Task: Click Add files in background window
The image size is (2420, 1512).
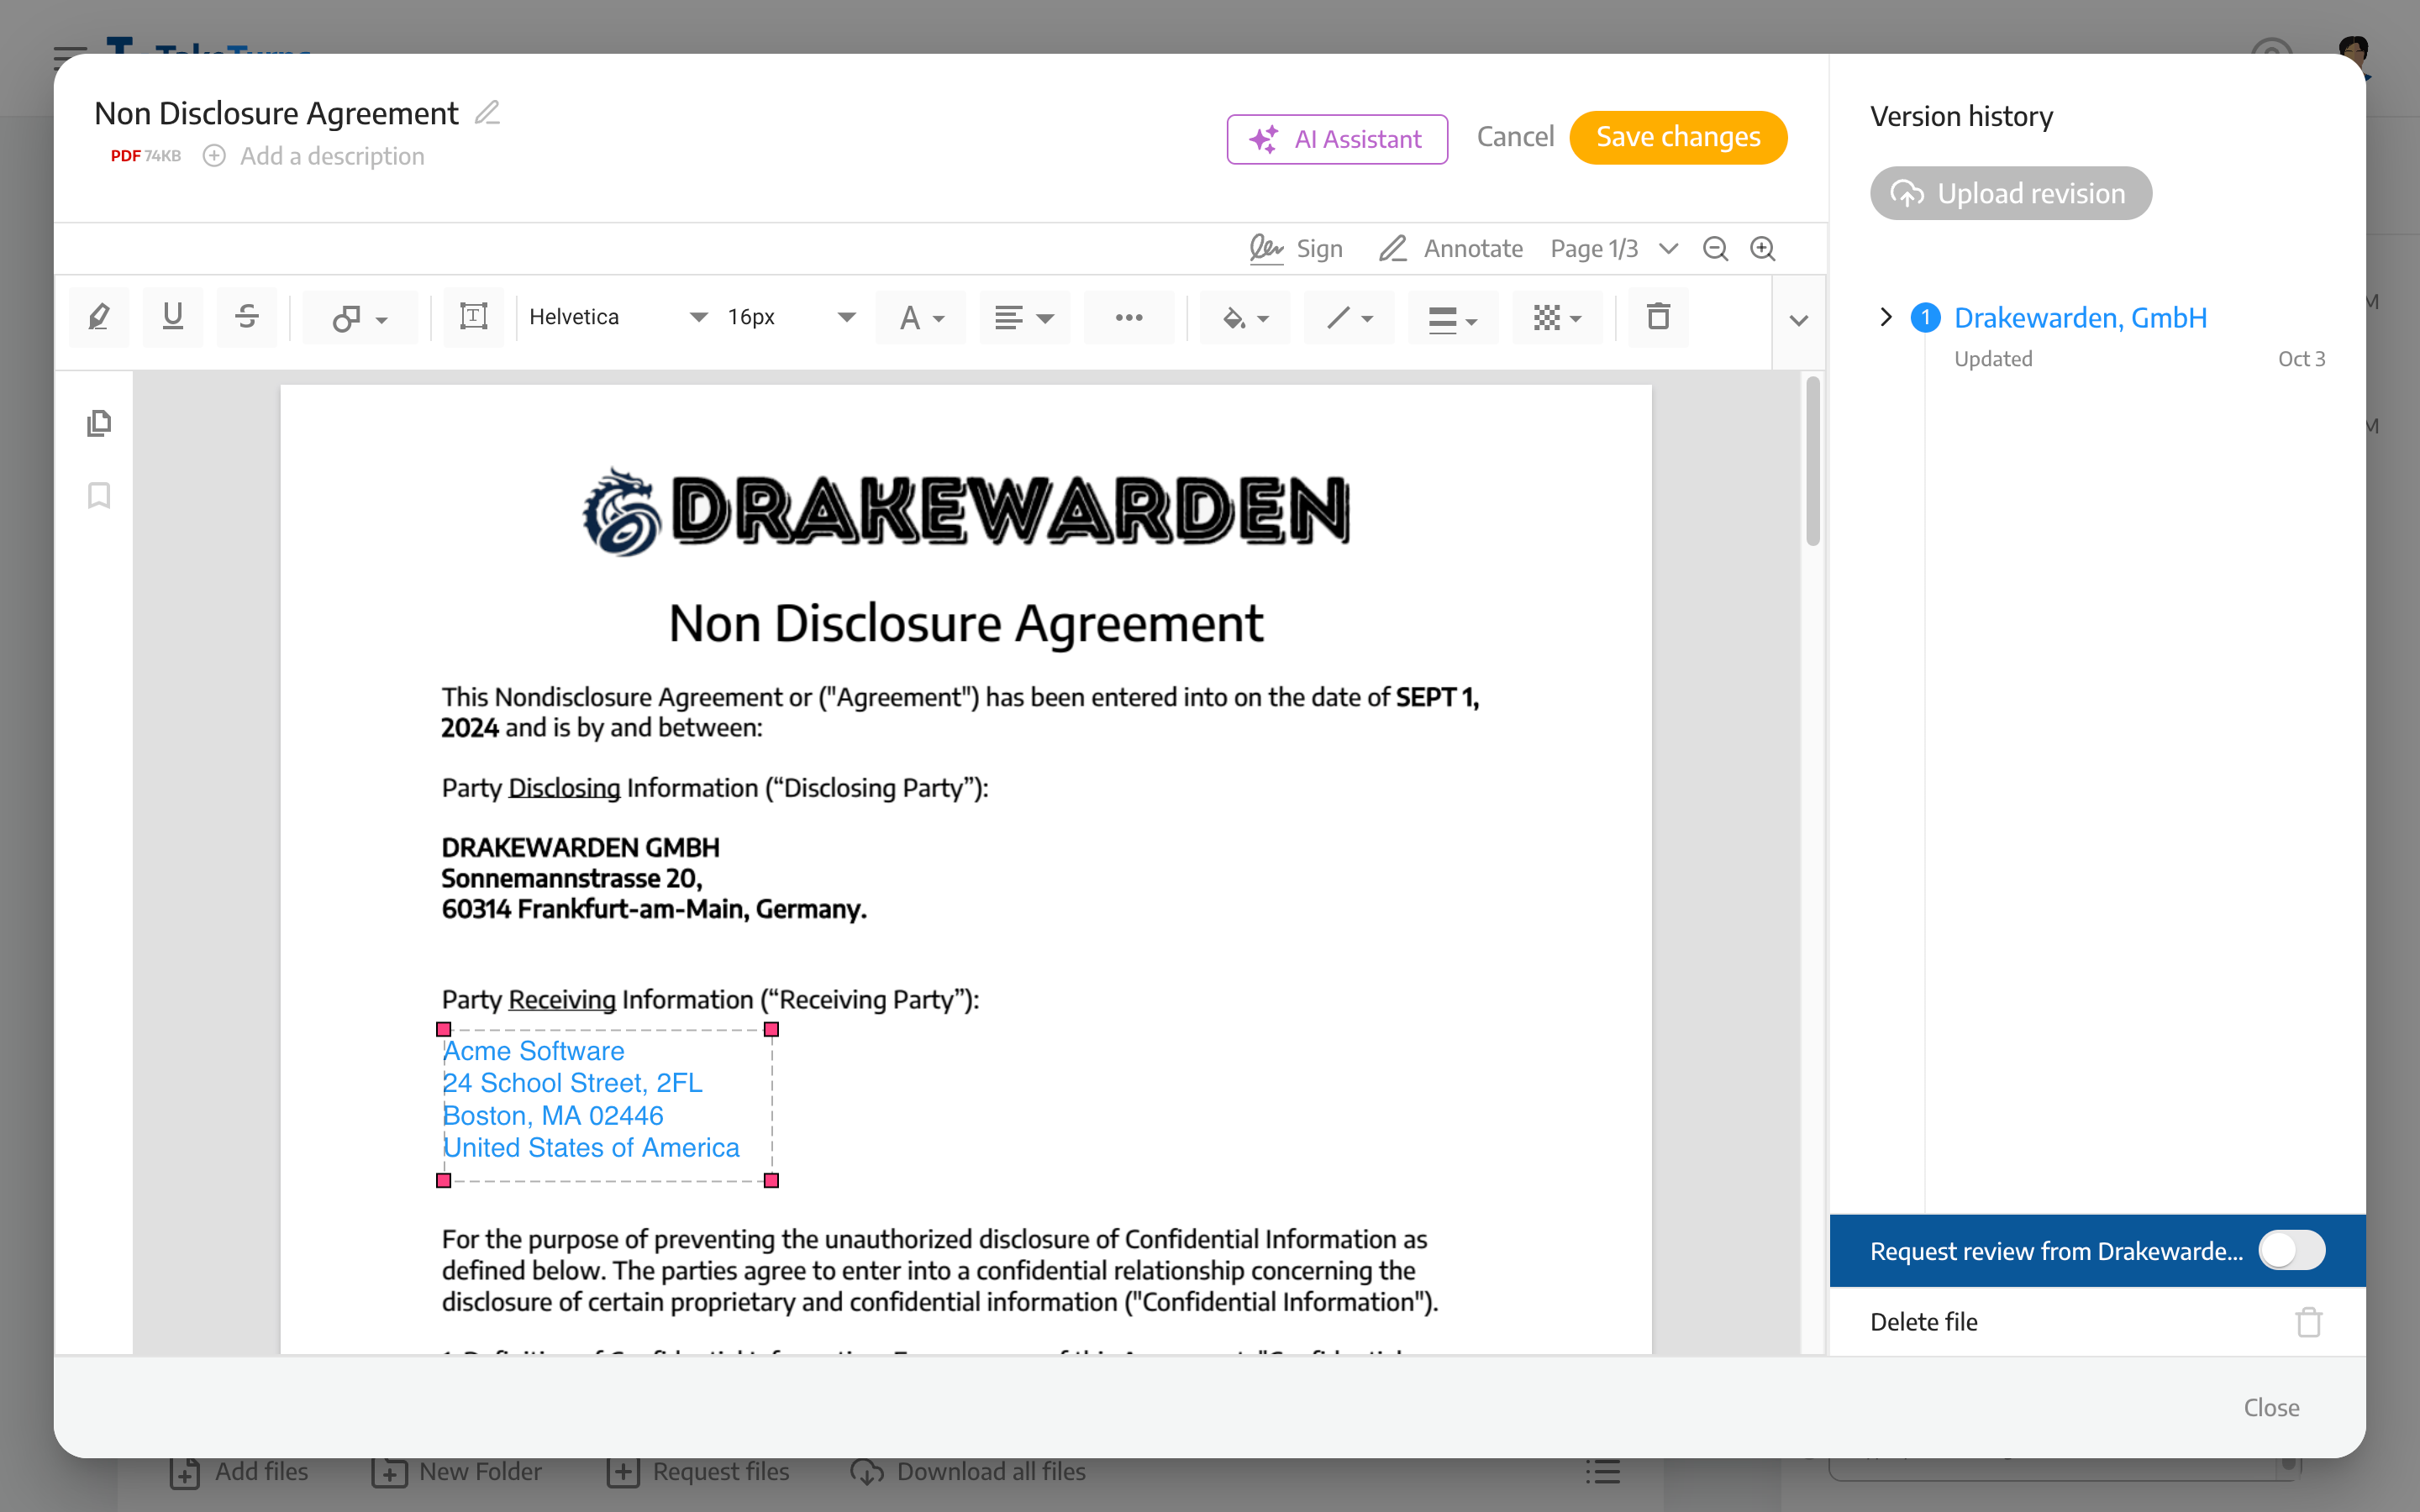Action: [239, 1471]
